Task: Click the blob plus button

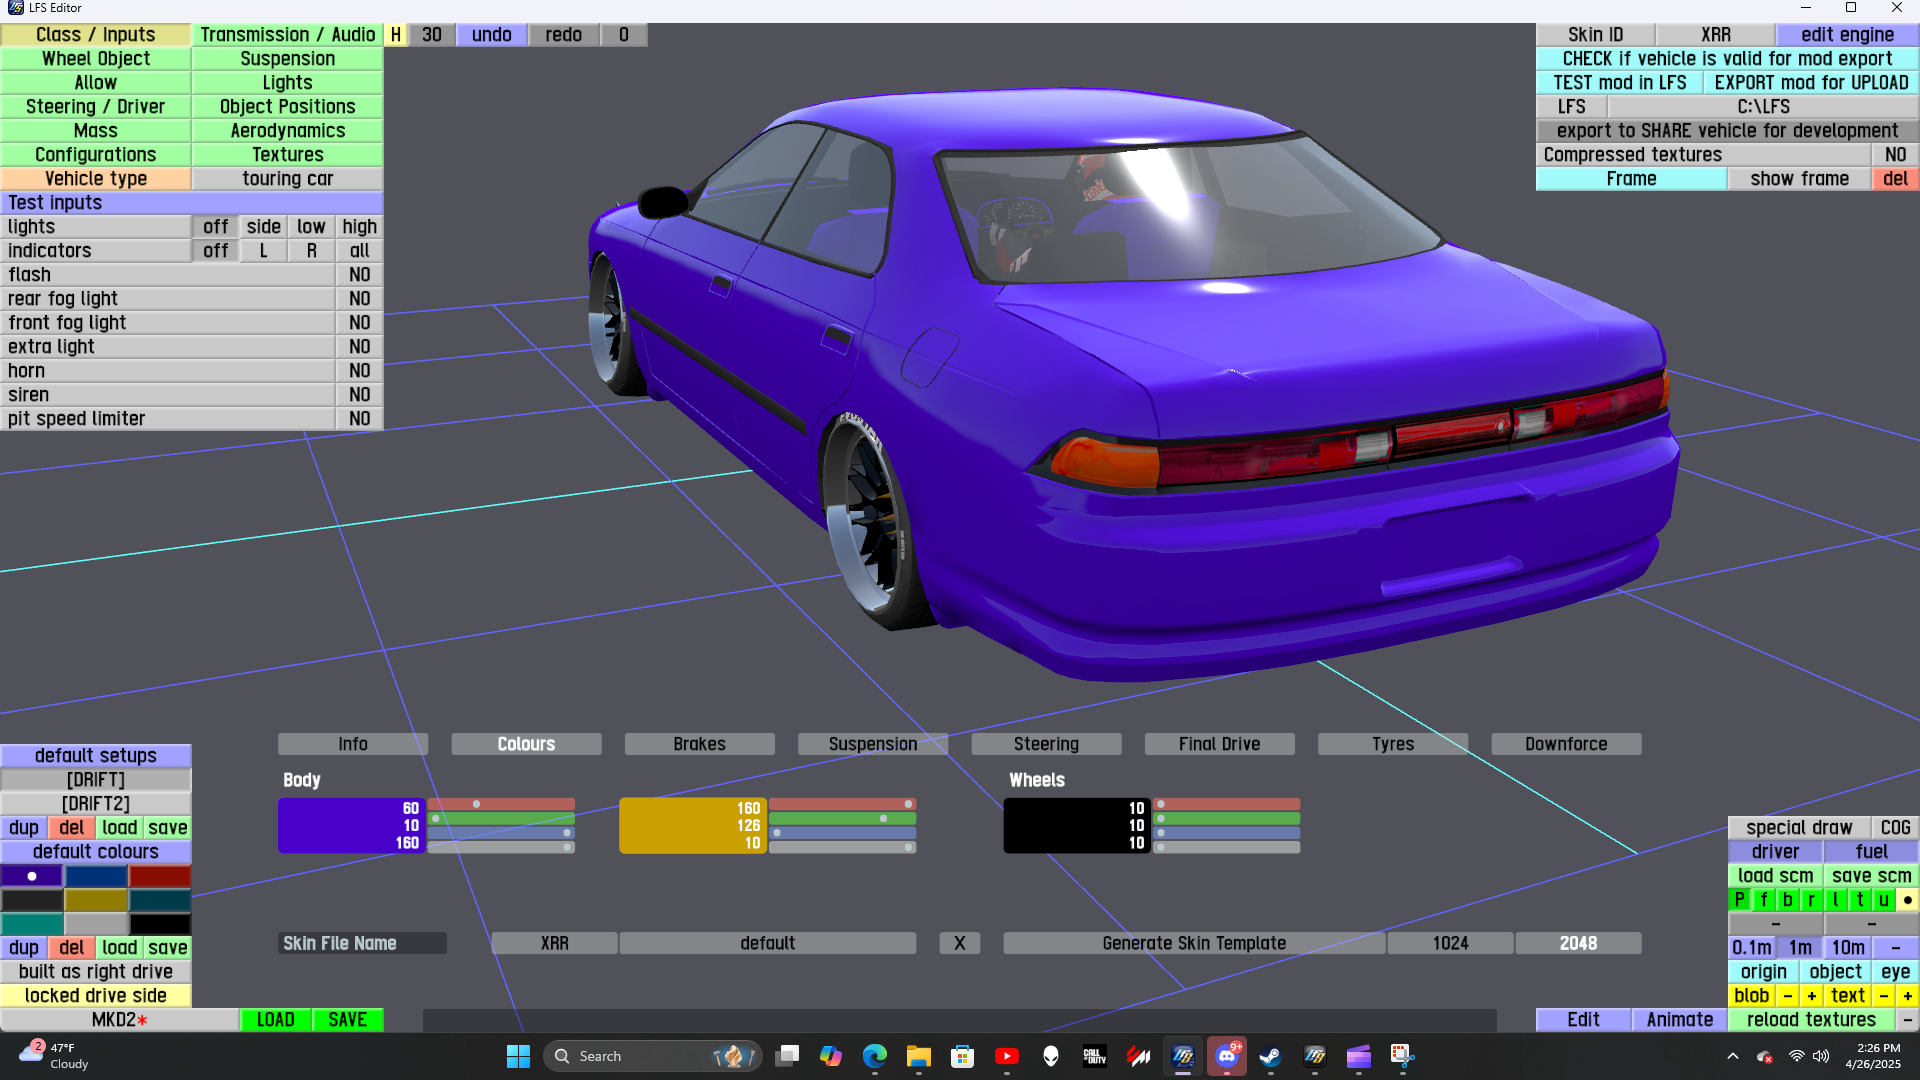Action: pyautogui.click(x=1811, y=996)
